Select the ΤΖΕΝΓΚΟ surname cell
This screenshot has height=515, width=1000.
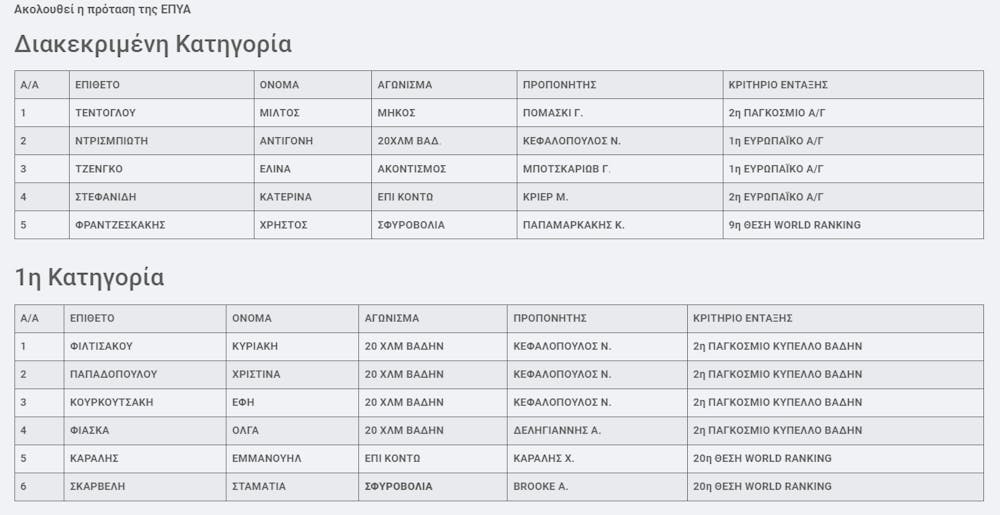[99, 169]
